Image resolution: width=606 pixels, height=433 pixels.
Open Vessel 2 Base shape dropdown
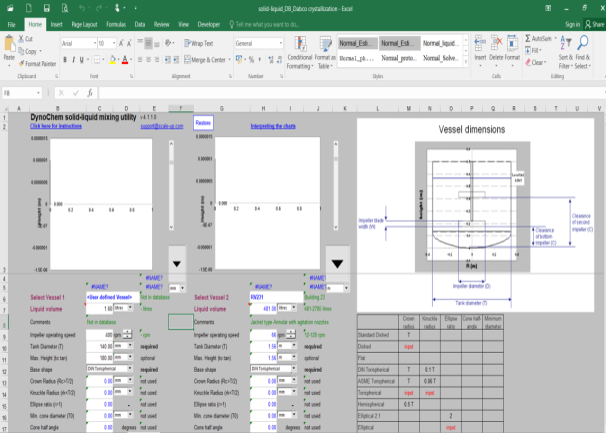tap(294, 368)
